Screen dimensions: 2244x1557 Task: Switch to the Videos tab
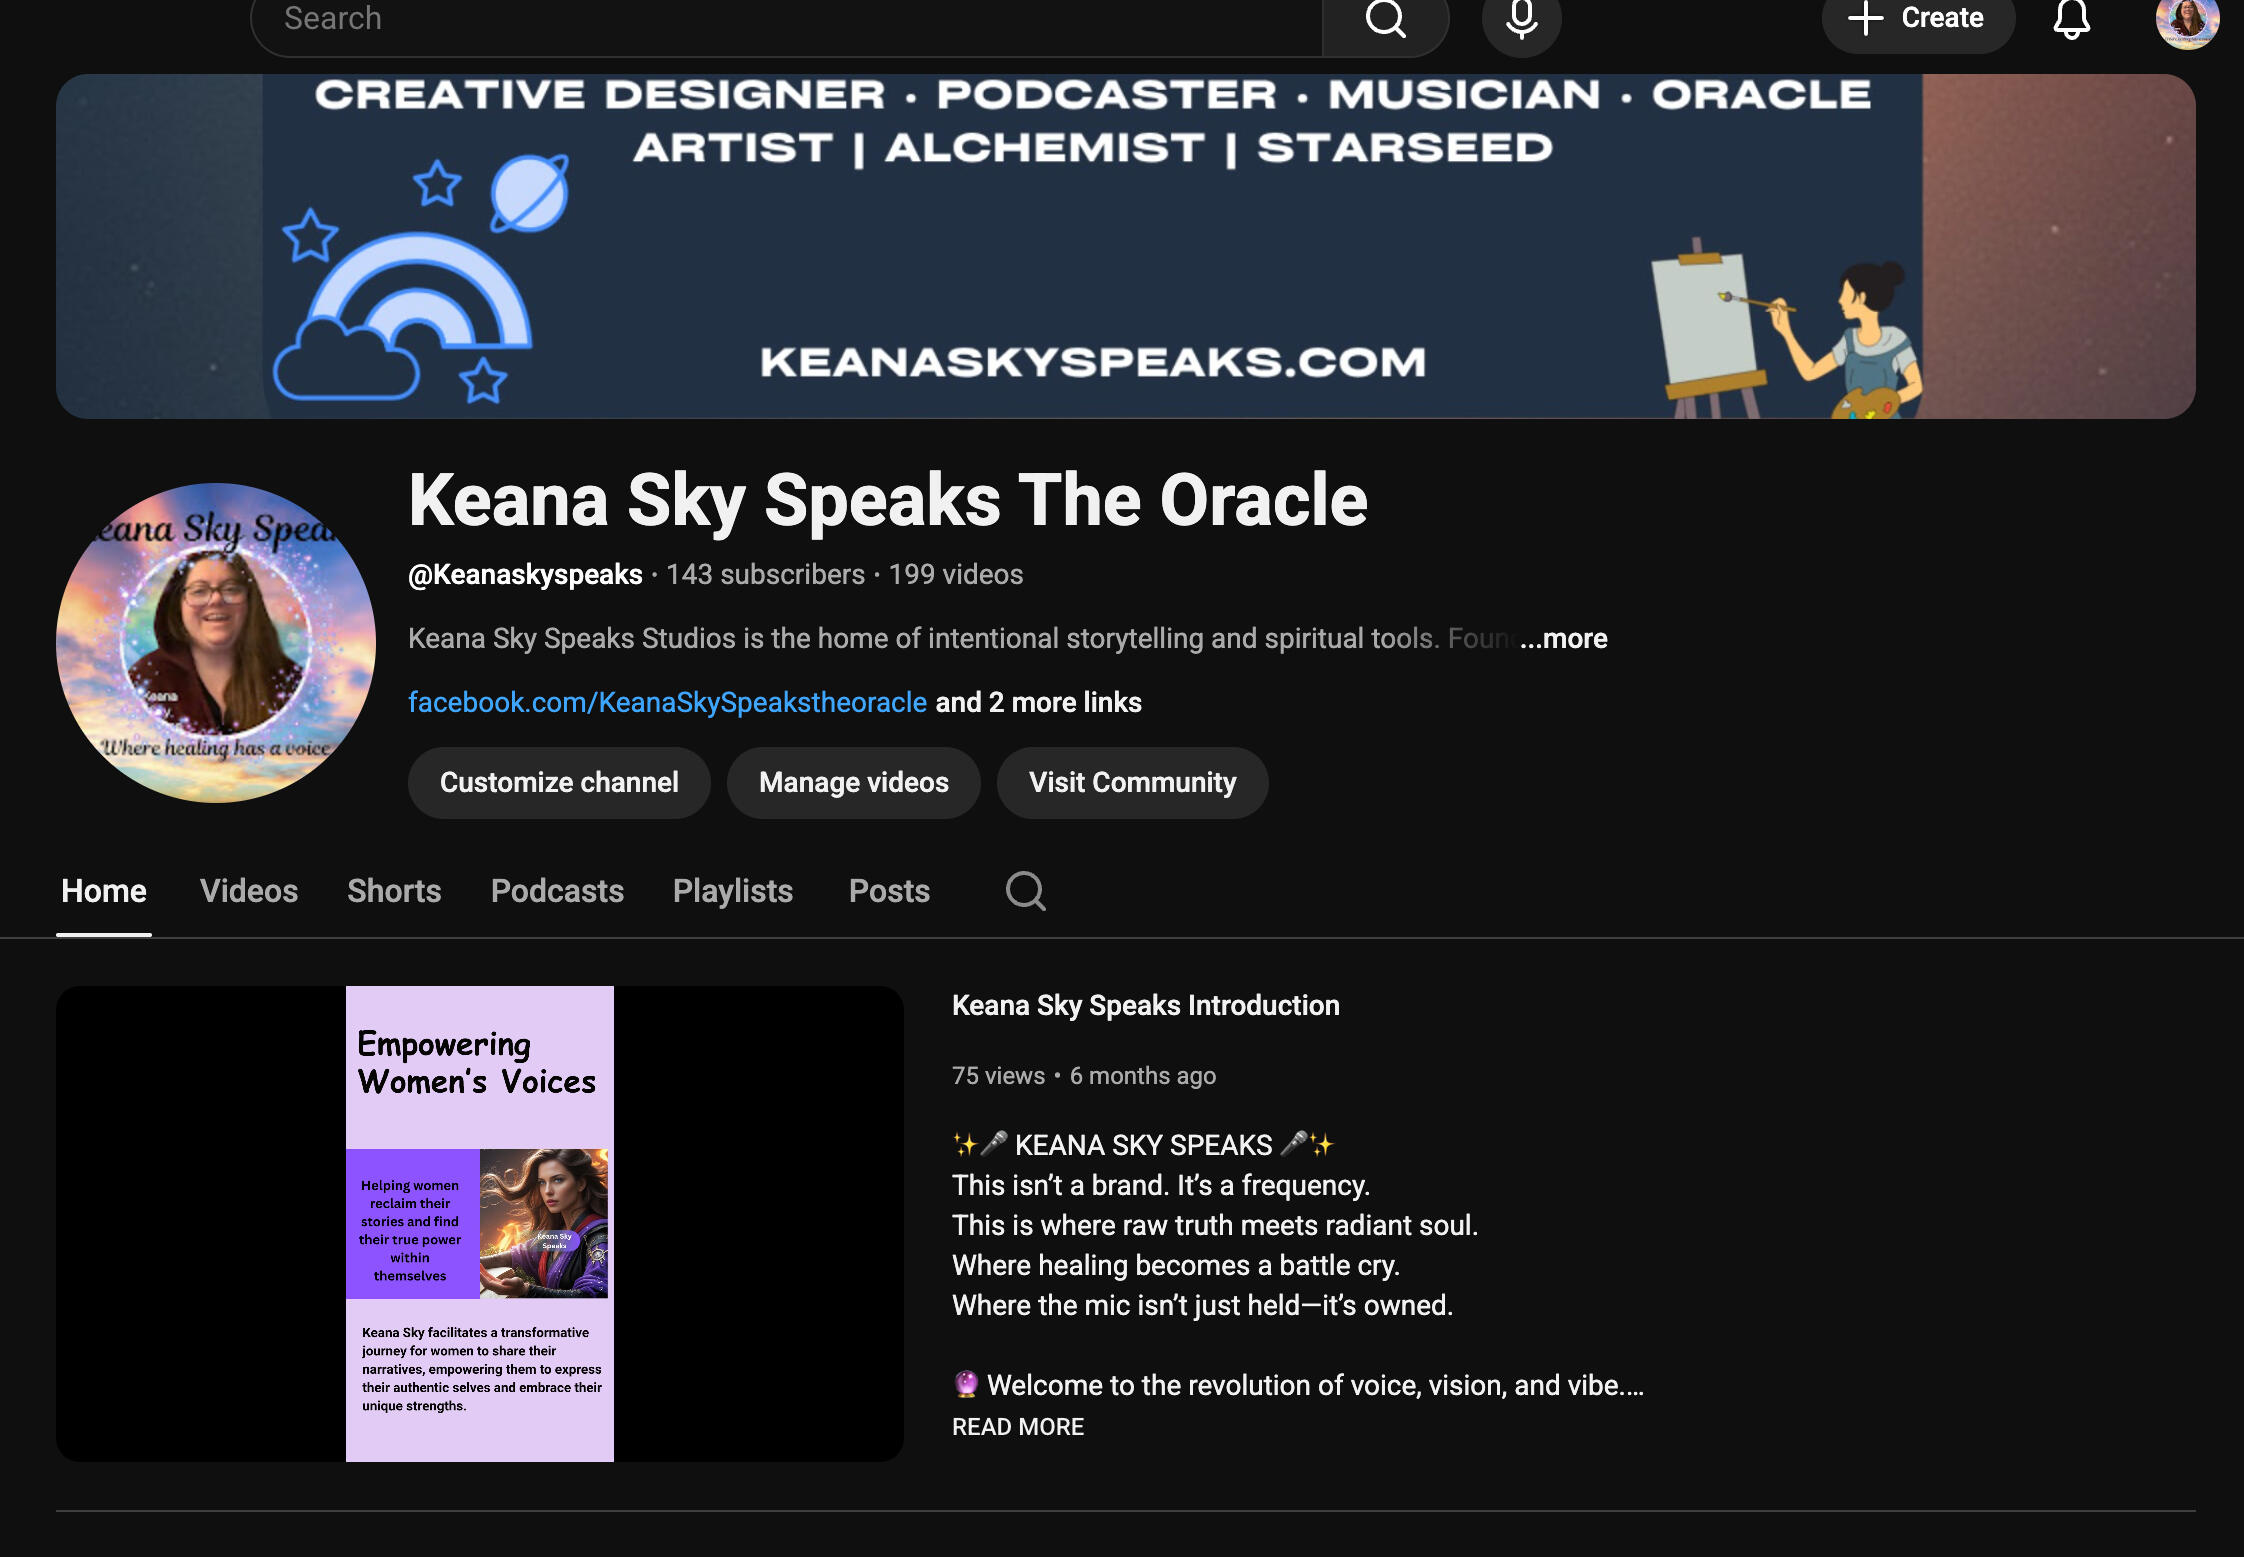click(249, 890)
